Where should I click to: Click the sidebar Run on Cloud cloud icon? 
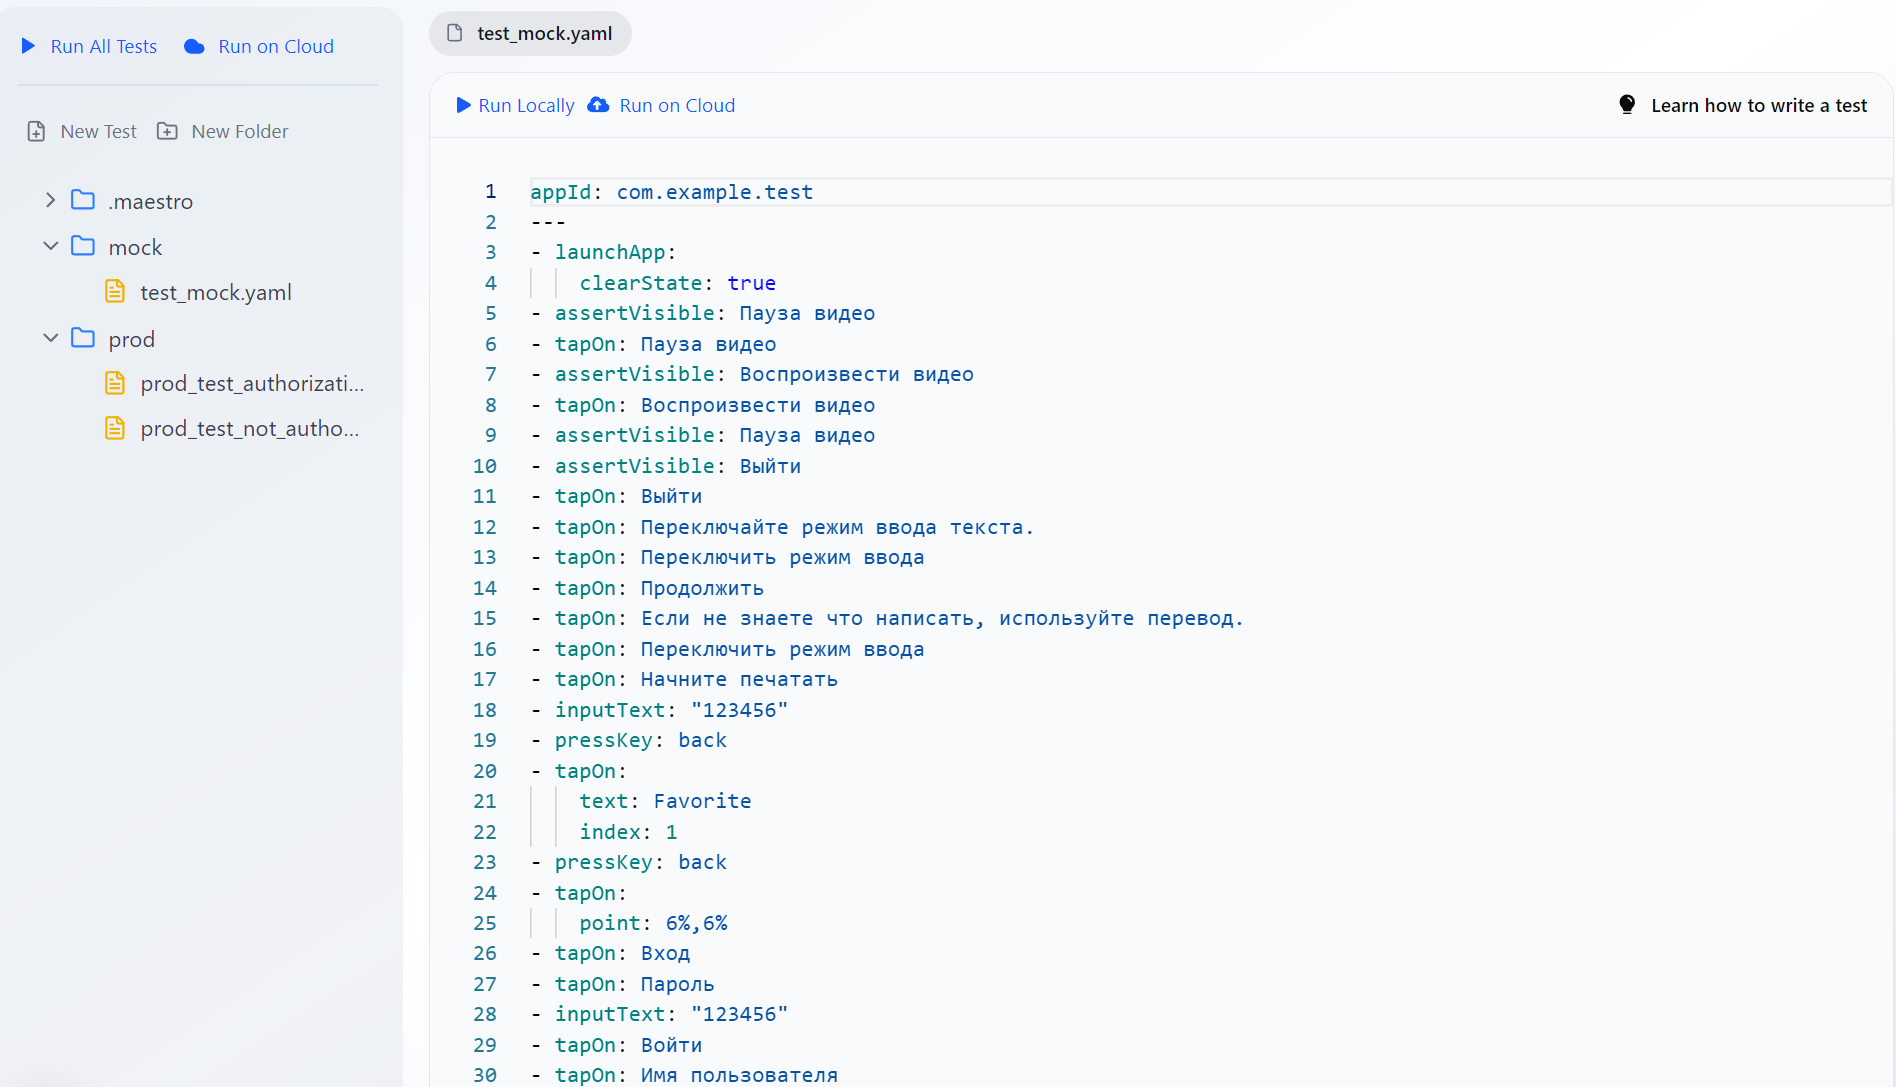pos(195,47)
